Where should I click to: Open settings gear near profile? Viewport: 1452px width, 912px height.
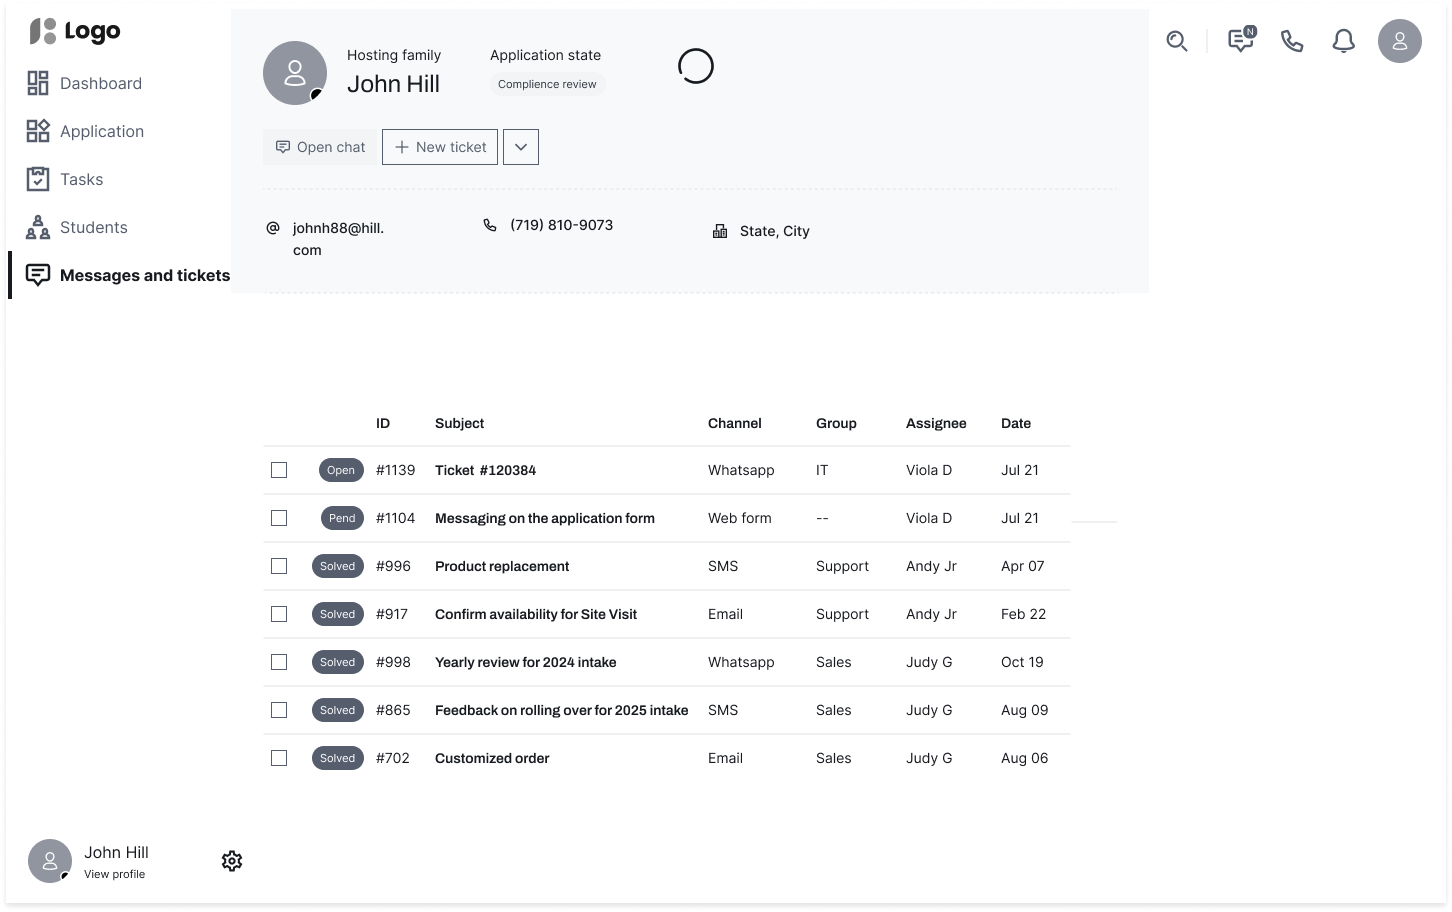[x=232, y=861]
